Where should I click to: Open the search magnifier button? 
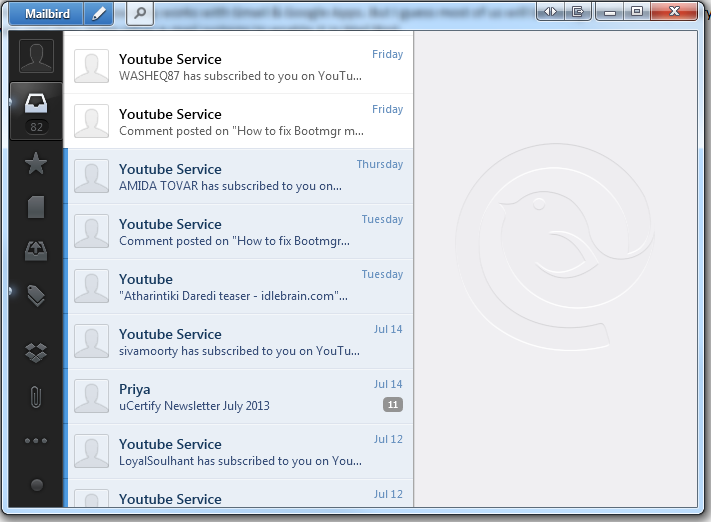click(x=140, y=14)
